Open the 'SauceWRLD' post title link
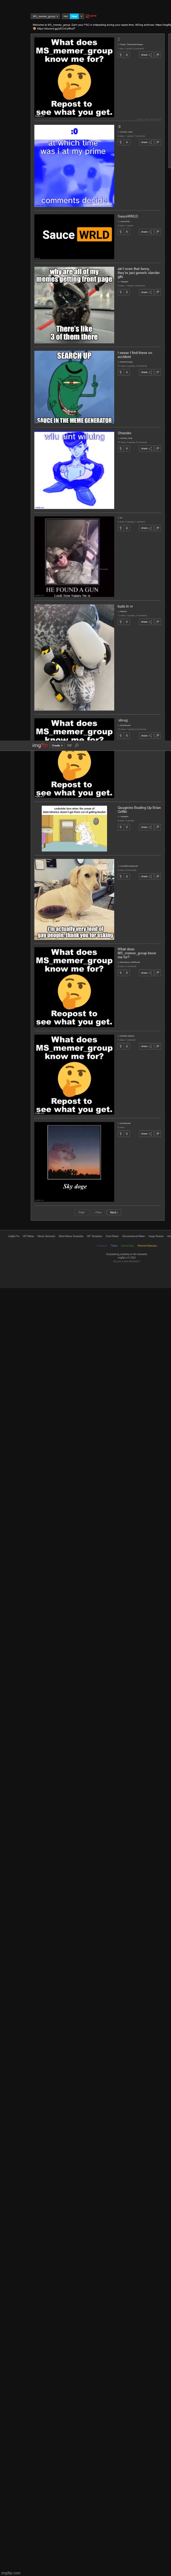The width and height of the screenshot is (171, 2576). pos(128,216)
